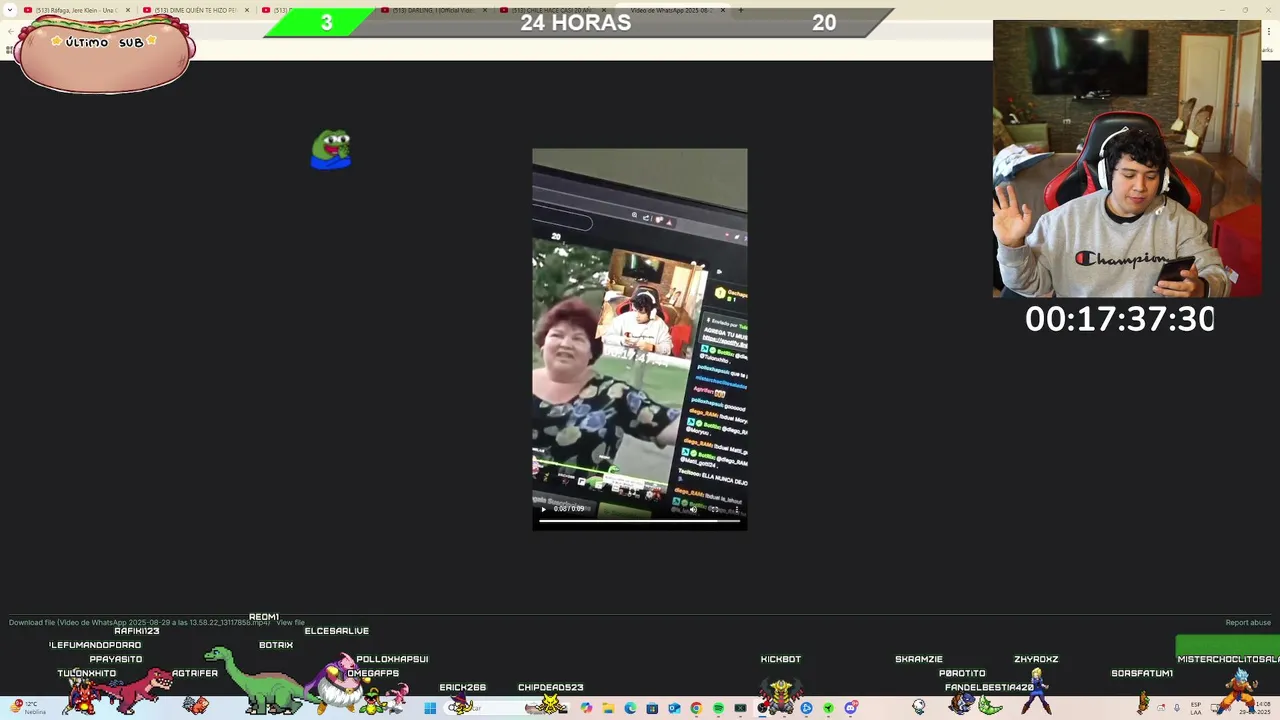The width and height of the screenshot is (1280, 720).
Task: Open Discord from the taskbar
Action: tap(851, 708)
